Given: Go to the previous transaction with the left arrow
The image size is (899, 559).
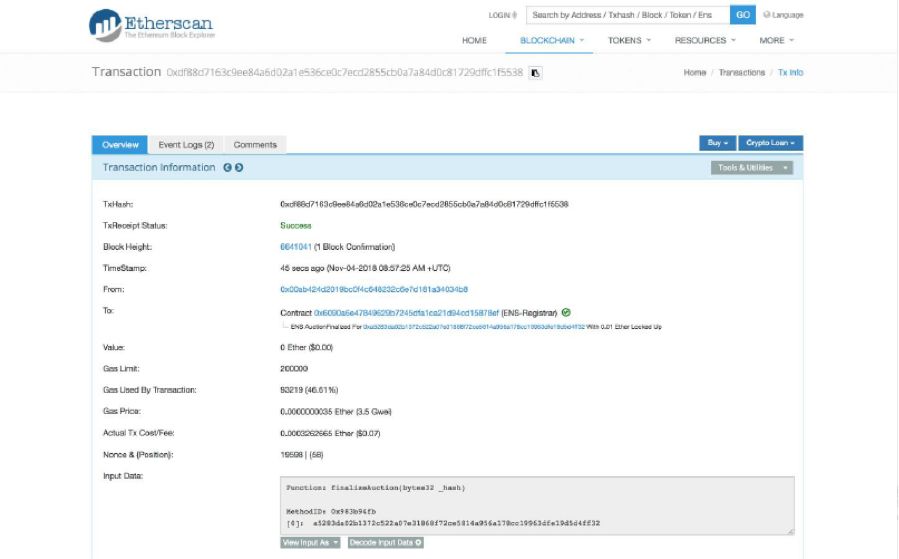Looking at the screenshot, I should tap(228, 168).
